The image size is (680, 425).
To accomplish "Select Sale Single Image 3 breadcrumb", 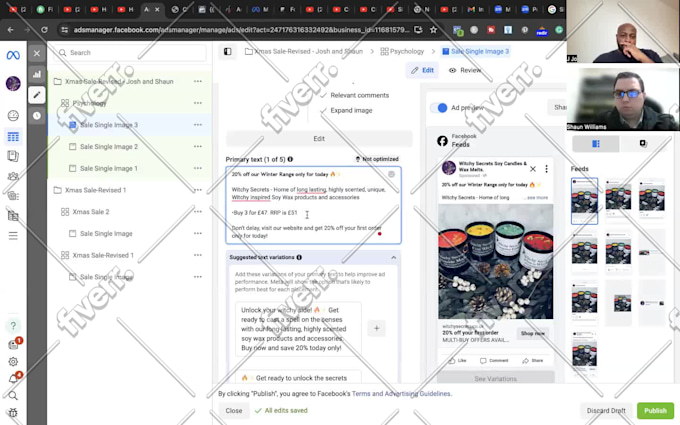I will pyautogui.click(x=476, y=51).
